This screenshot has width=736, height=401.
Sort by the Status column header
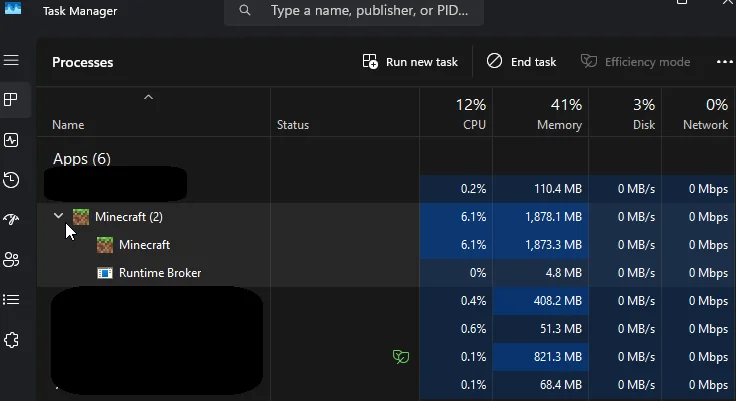pyautogui.click(x=293, y=125)
